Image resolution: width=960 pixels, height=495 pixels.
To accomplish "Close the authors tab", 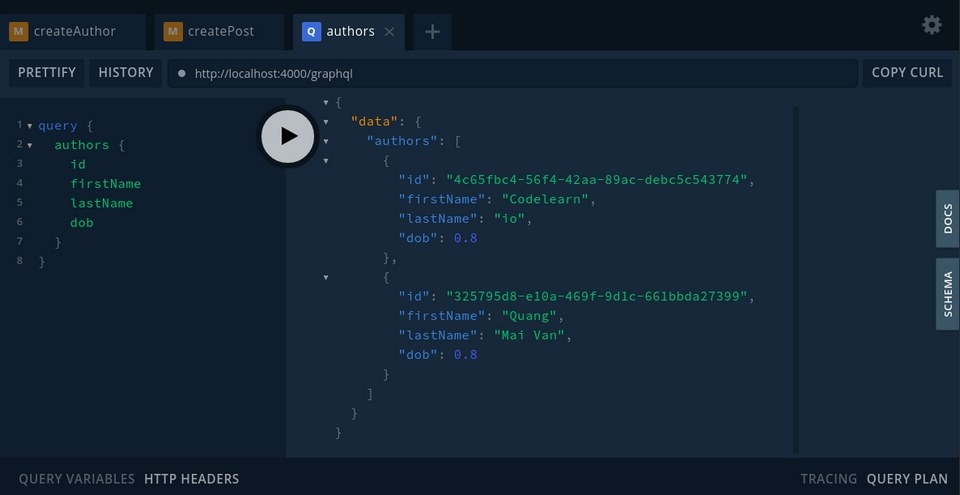I will point(389,32).
